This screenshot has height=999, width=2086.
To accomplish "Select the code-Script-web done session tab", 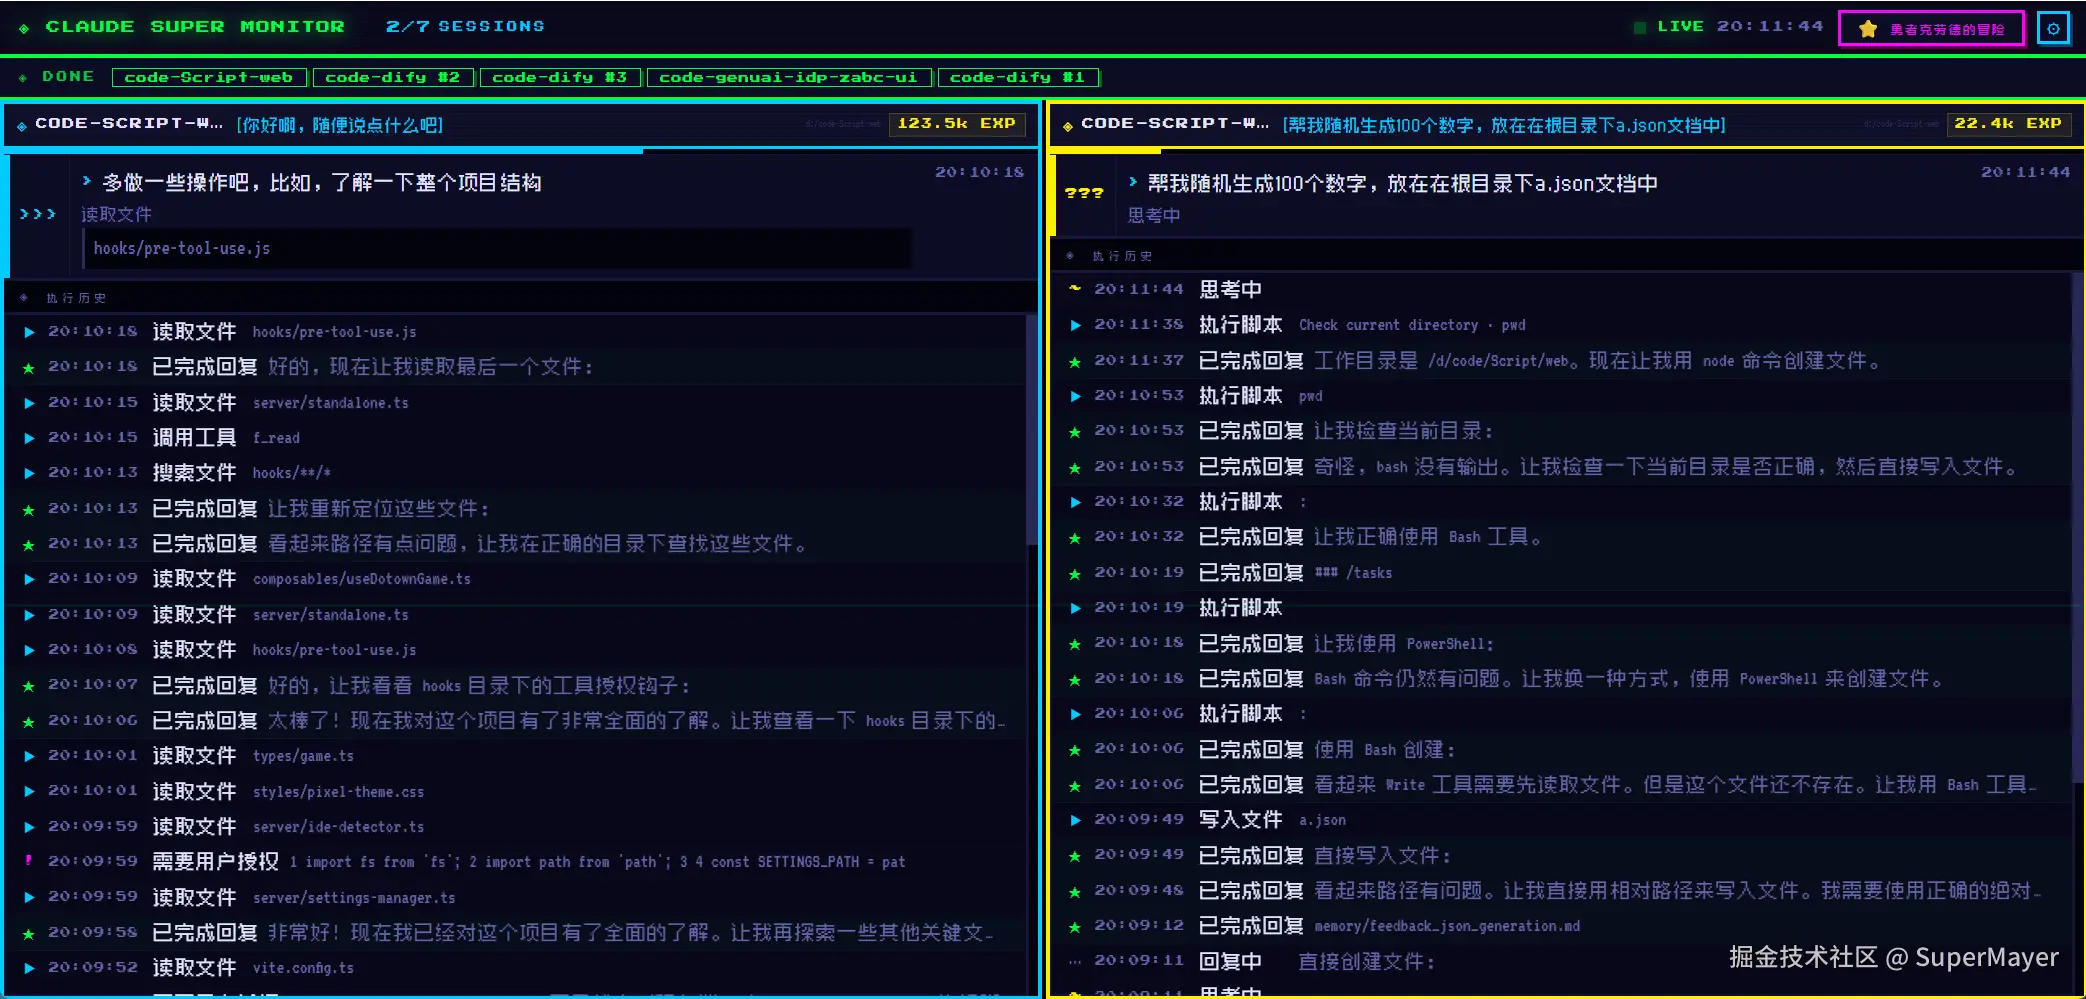I will pyautogui.click(x=209, y=77).
